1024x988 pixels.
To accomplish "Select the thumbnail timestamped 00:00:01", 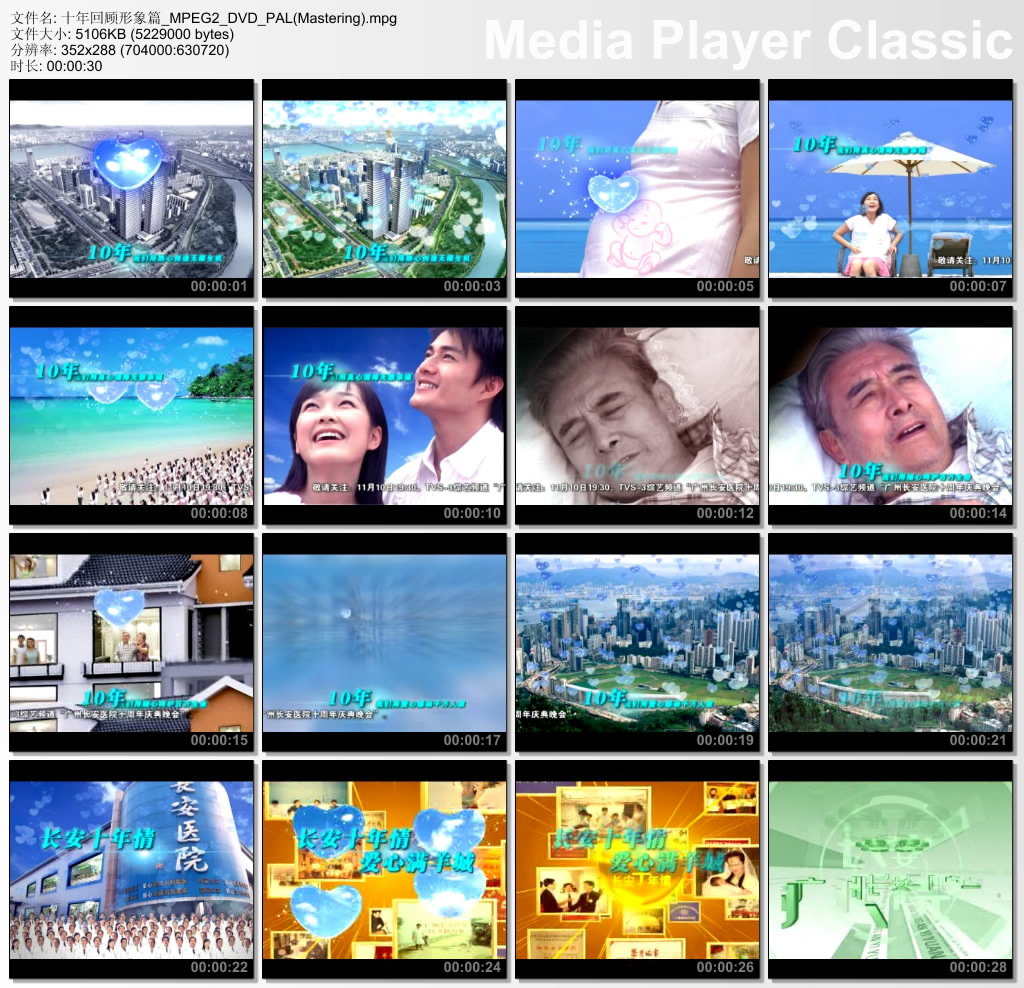I will pos(131,188).
